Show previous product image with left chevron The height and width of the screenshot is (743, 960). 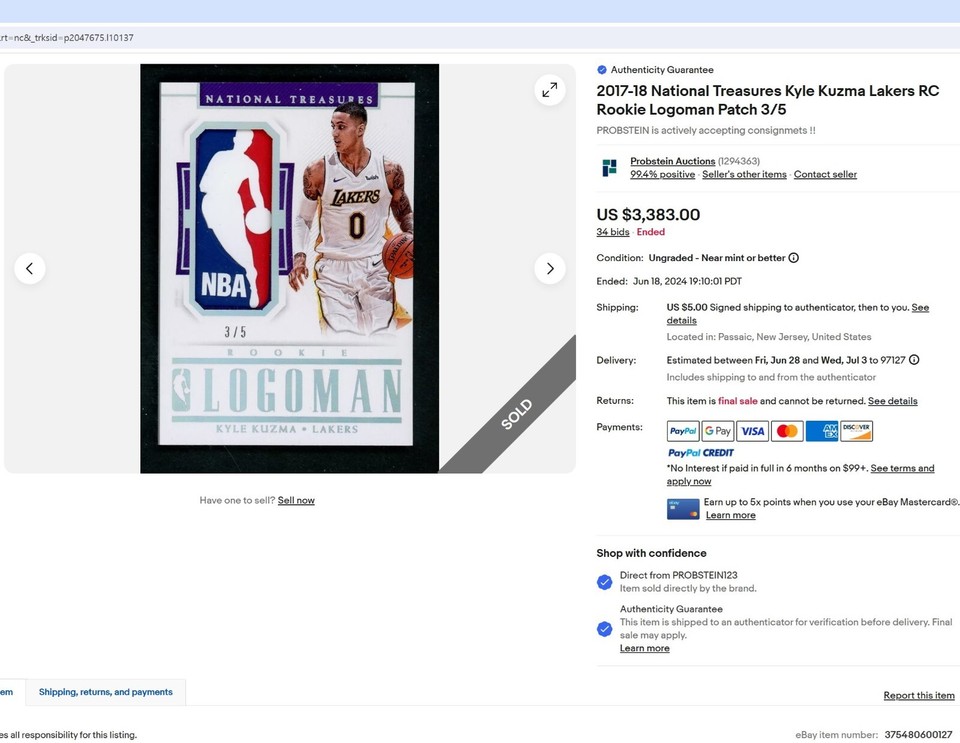30,268
